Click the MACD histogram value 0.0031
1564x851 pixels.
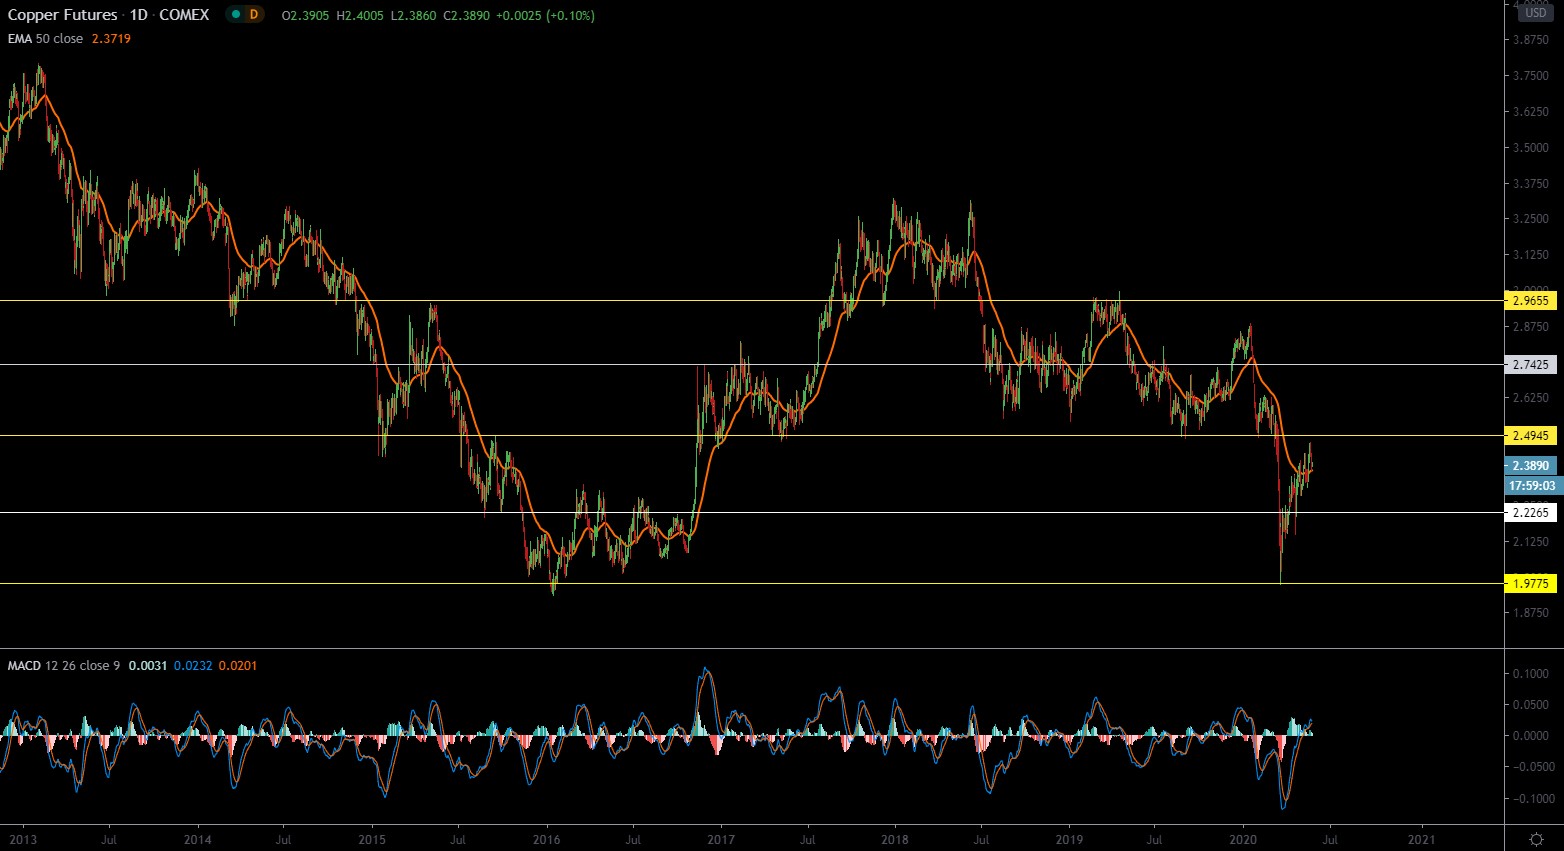pos(148,666)
